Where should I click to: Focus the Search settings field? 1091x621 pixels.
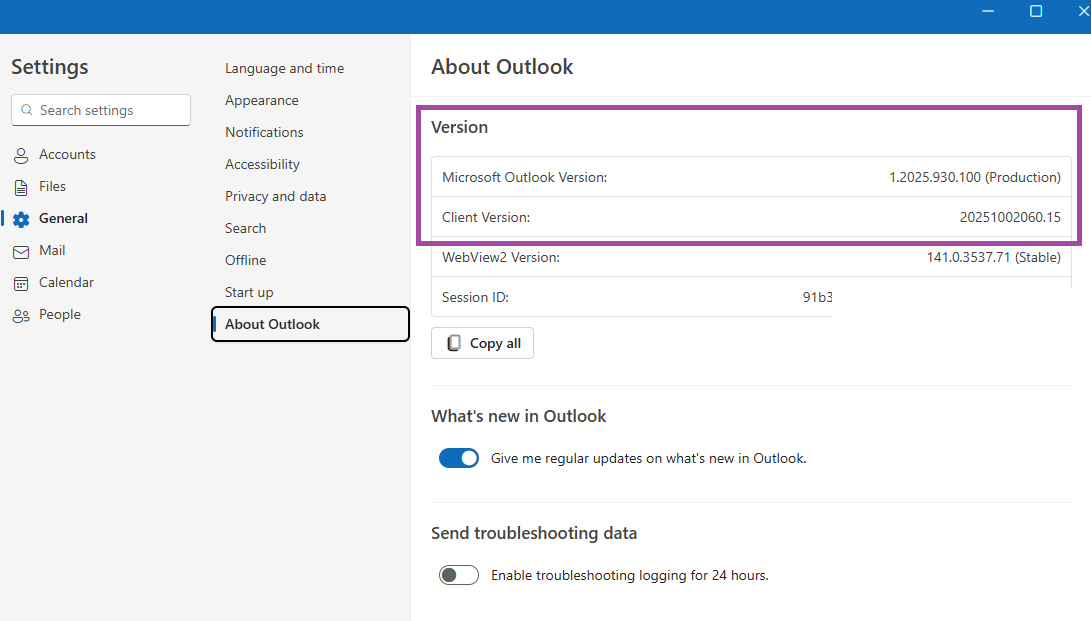[101, 110]
